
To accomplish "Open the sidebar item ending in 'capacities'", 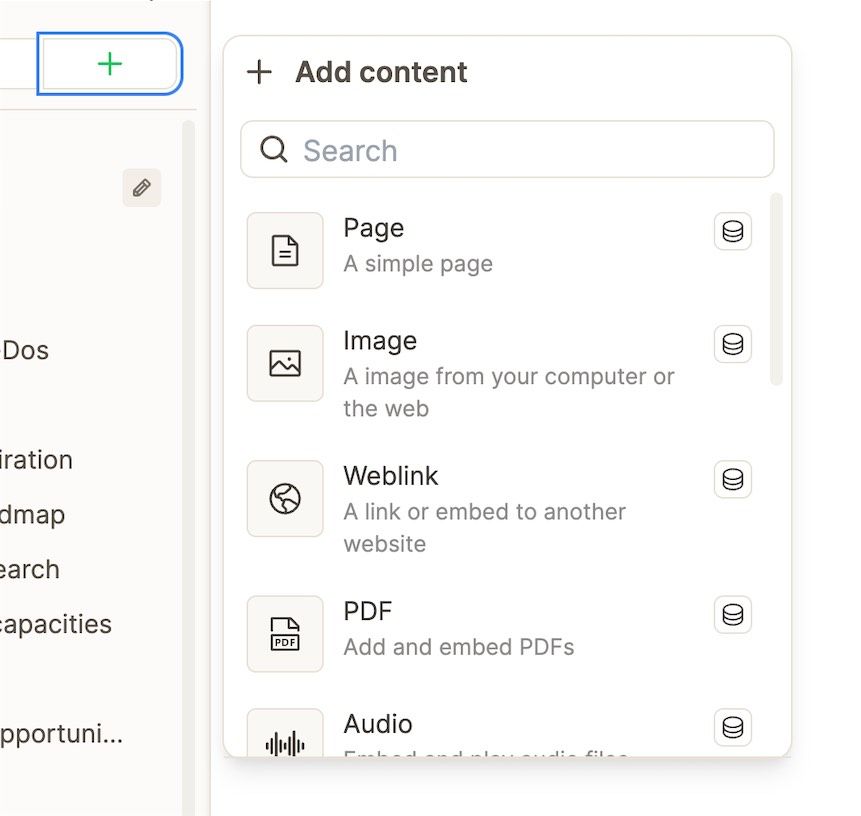I will (56, 624).
